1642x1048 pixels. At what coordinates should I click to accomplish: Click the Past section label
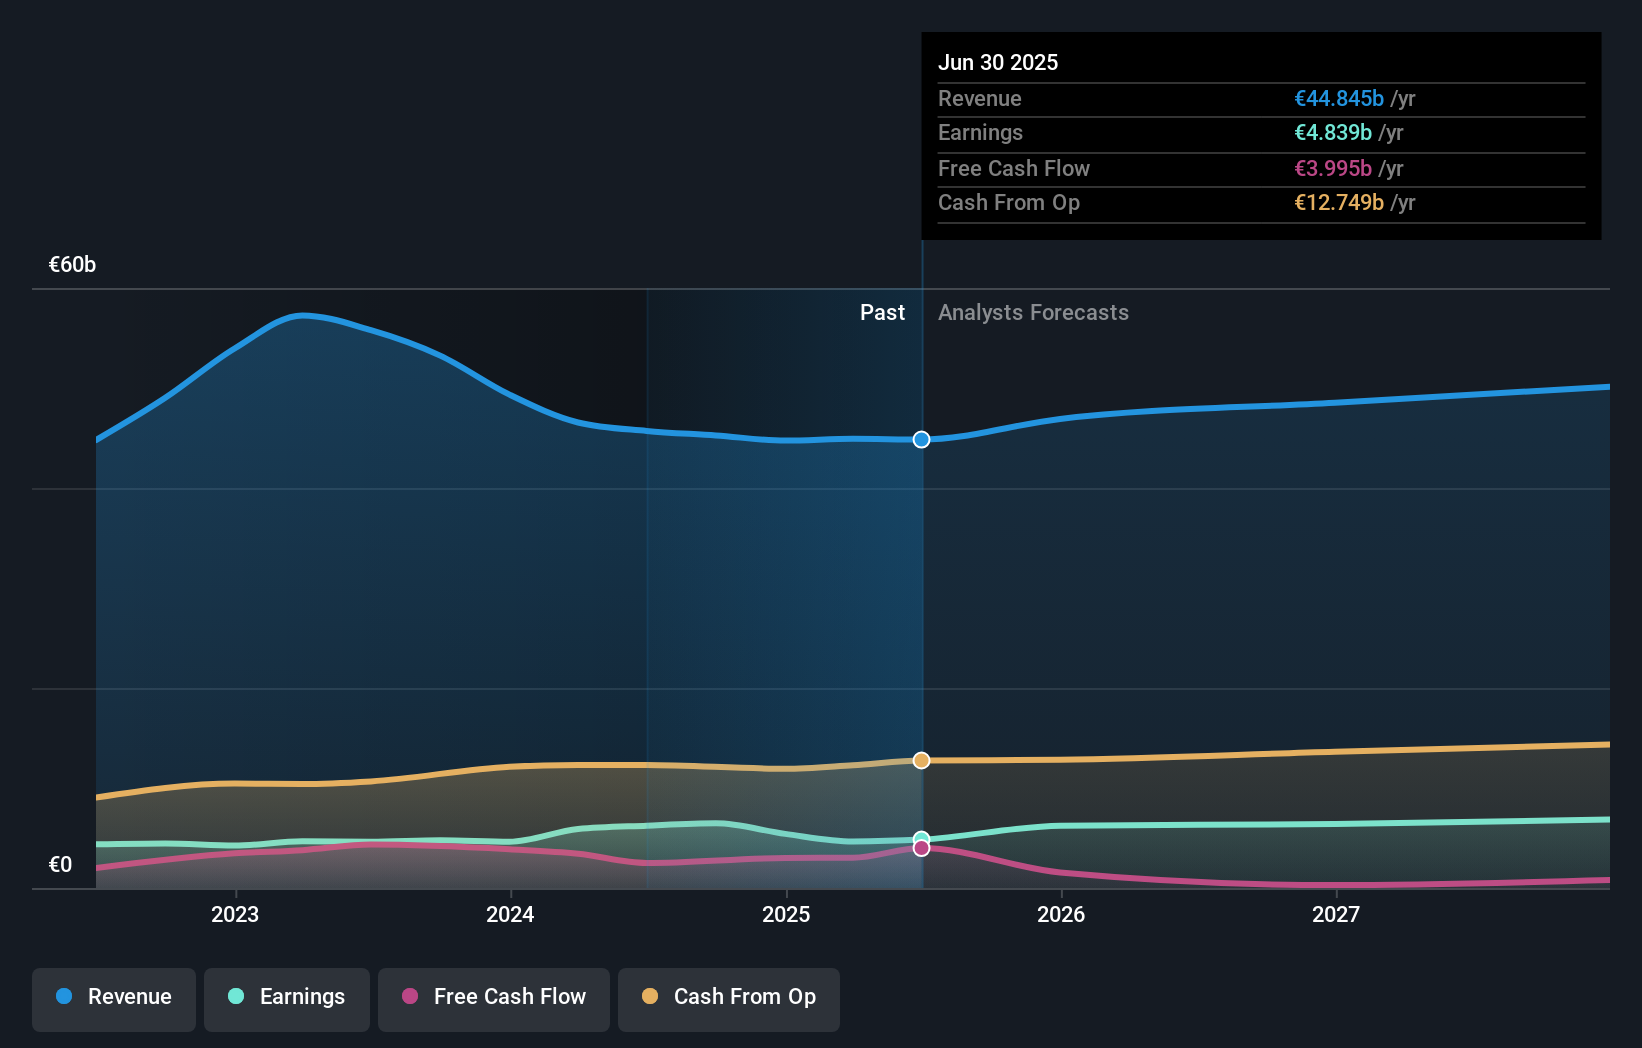tap(882, 312)
